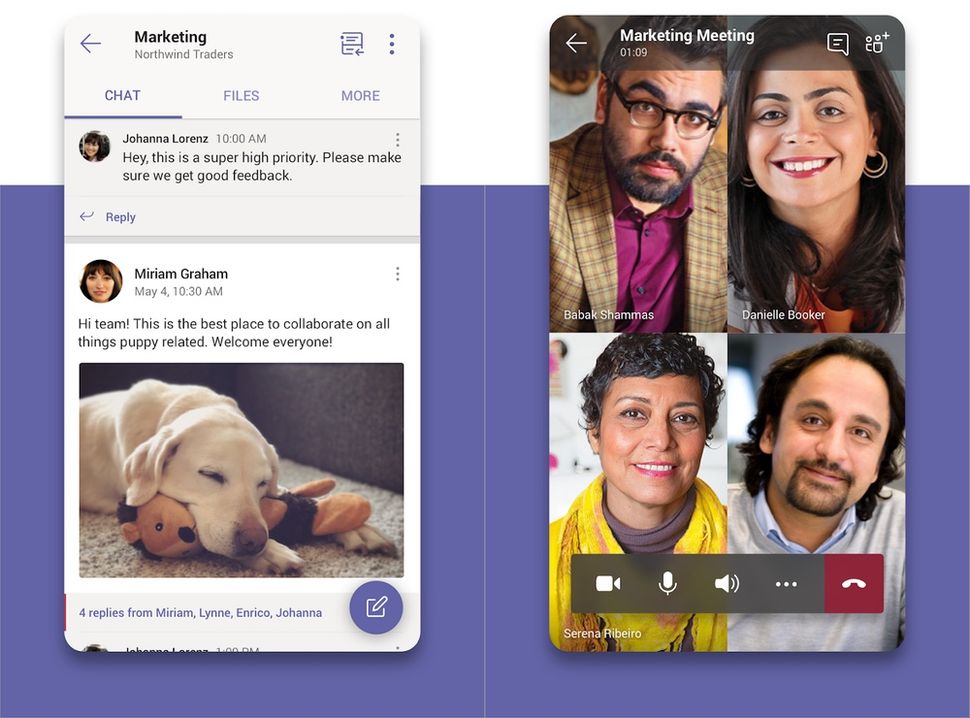Open the thread with 4 replies

[200, 611]
